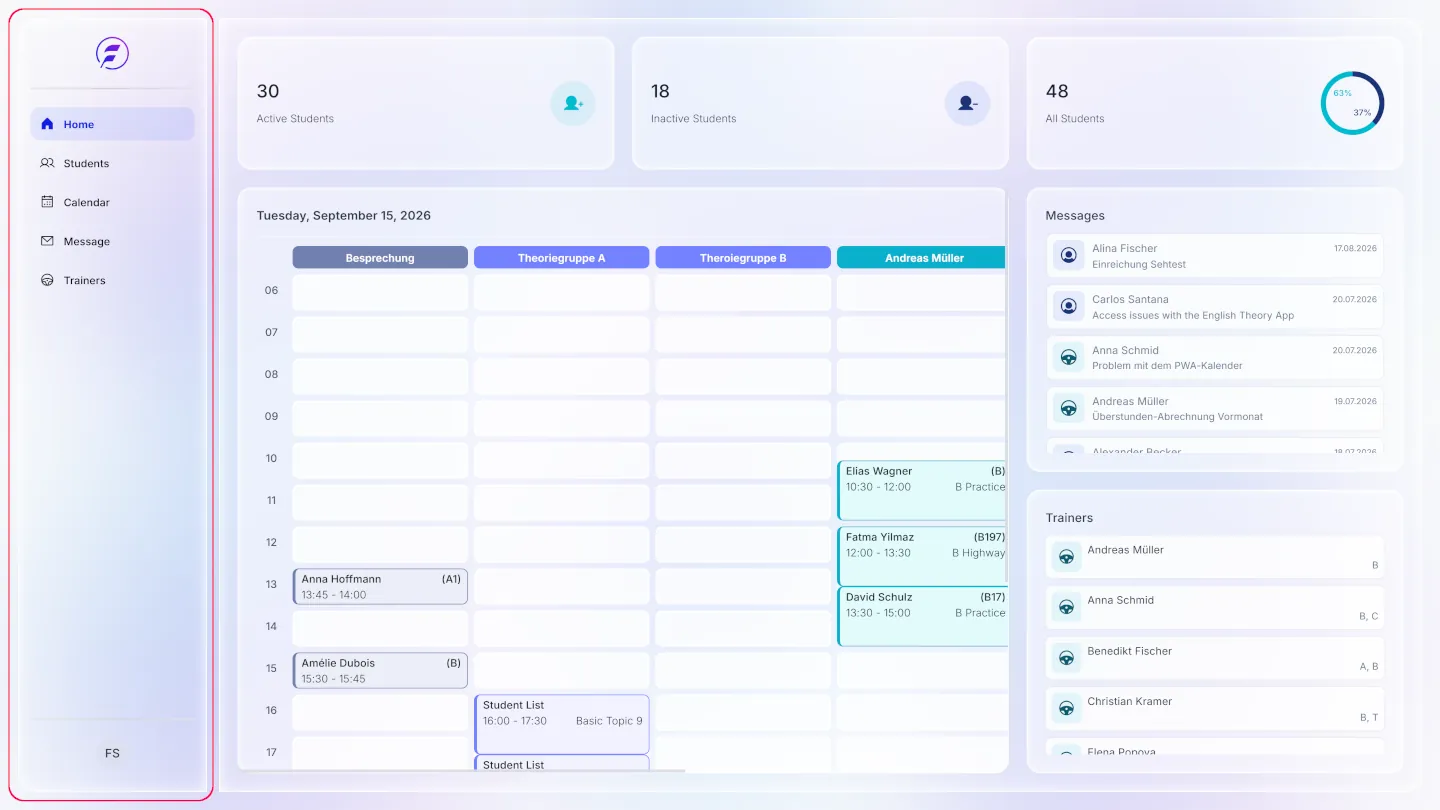
Task: Navigate to Trainers in the sidebar
Action: tap(112, 280)
